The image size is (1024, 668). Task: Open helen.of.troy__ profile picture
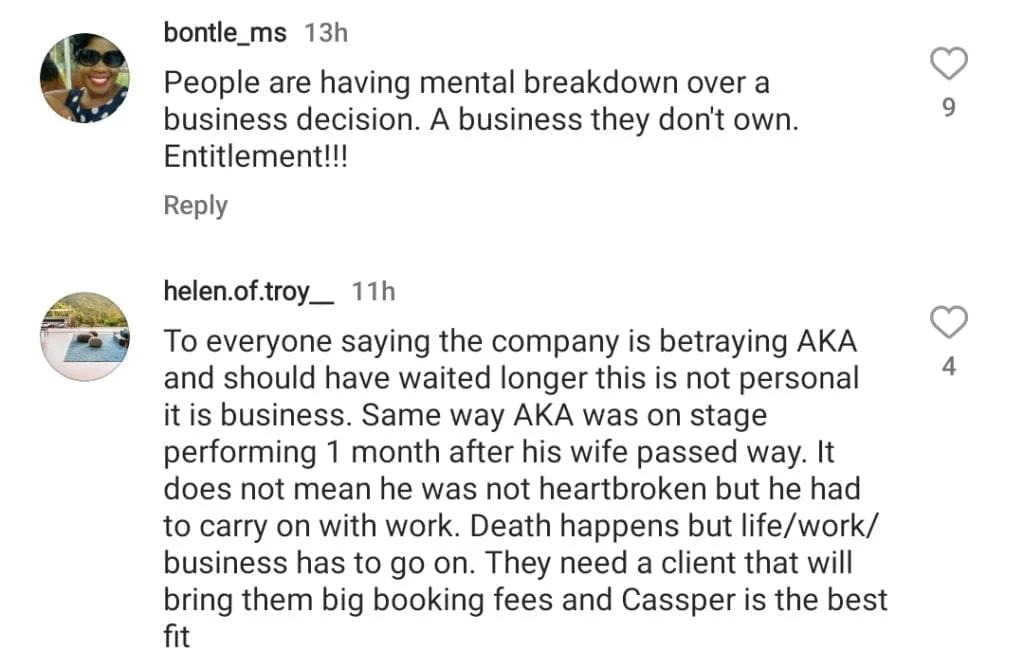[85, 336]
